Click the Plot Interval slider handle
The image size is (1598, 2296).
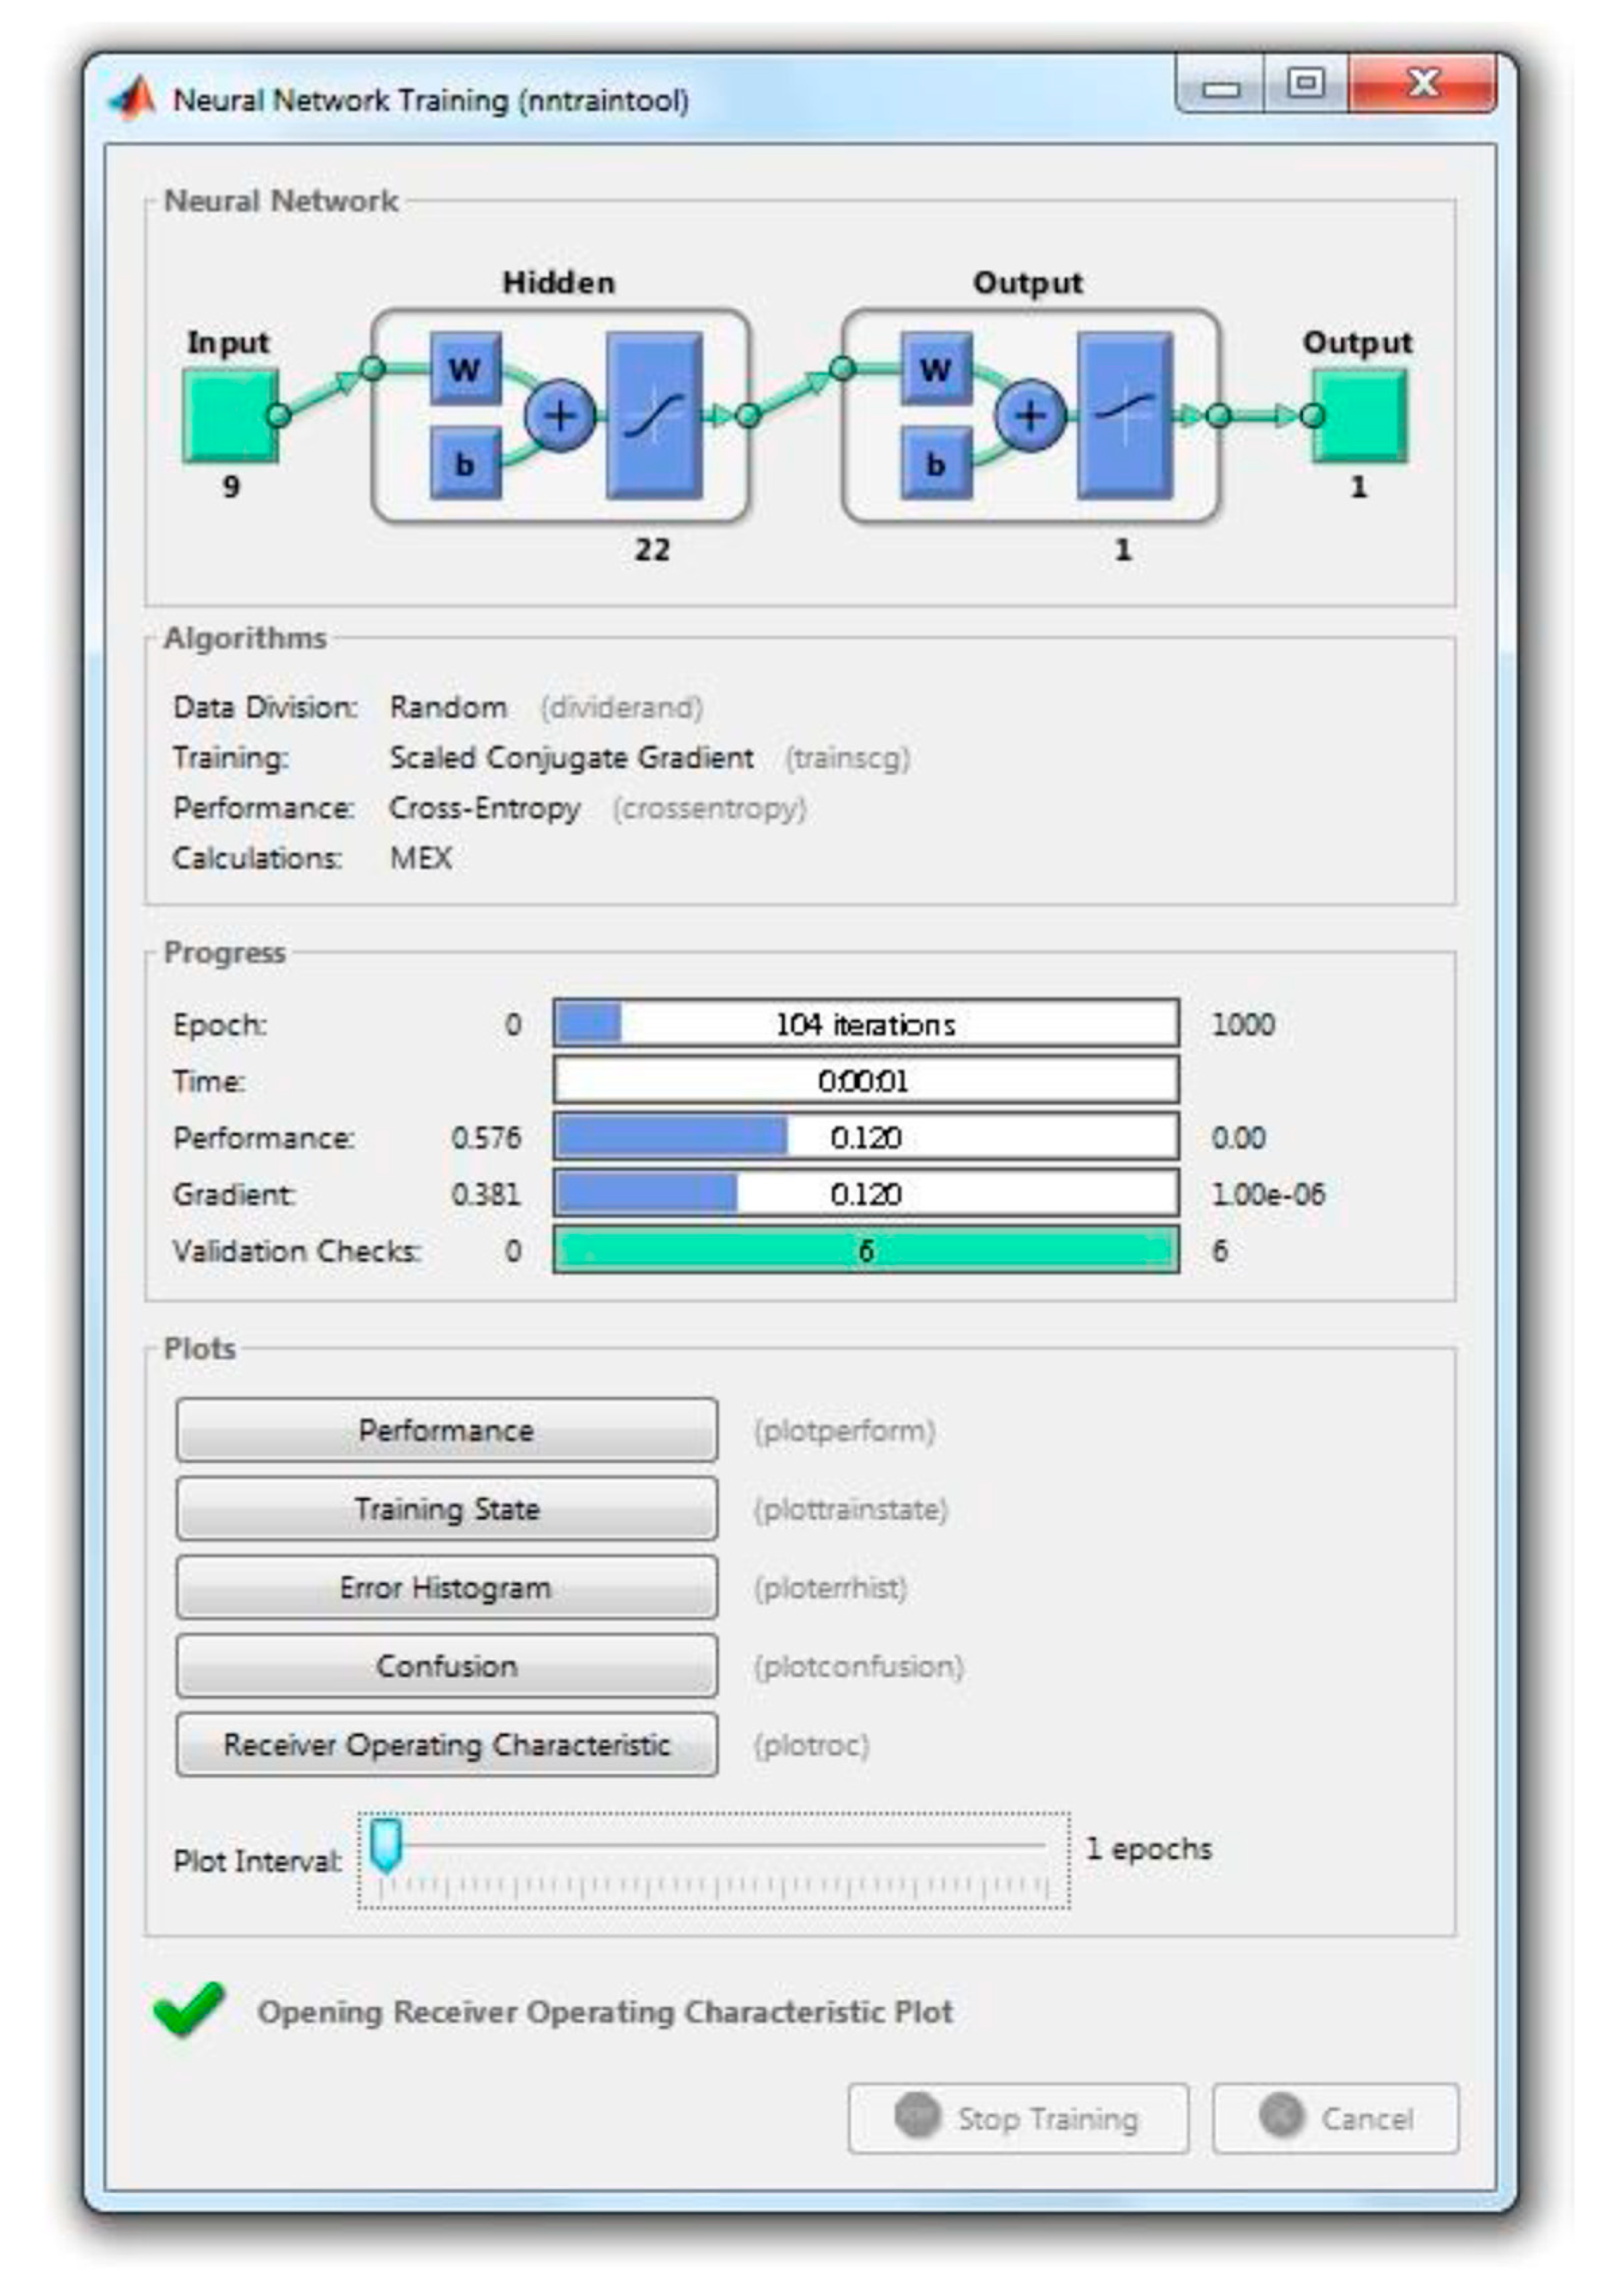386,1844
